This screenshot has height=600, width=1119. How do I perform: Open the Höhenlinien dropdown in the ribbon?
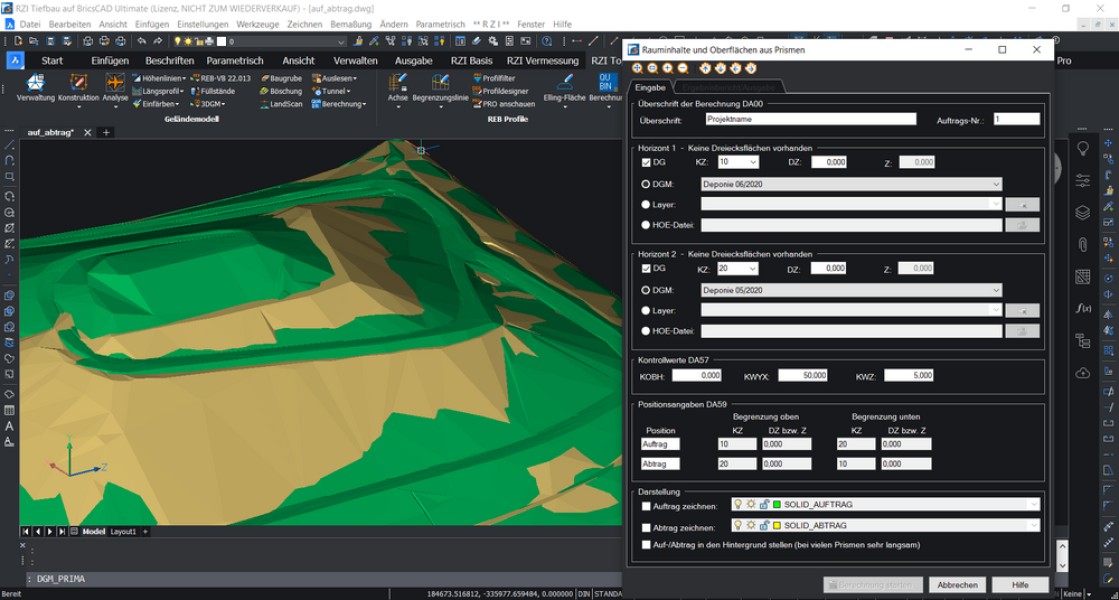pos(183,77)
